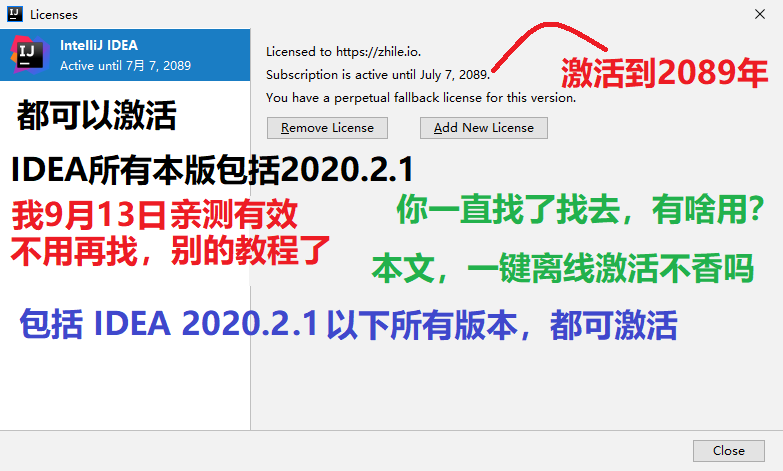Image resolution: width=783 pixels, height=471 pixels.
Task: Click the Remove License button
Action: (x=327, y=128)
